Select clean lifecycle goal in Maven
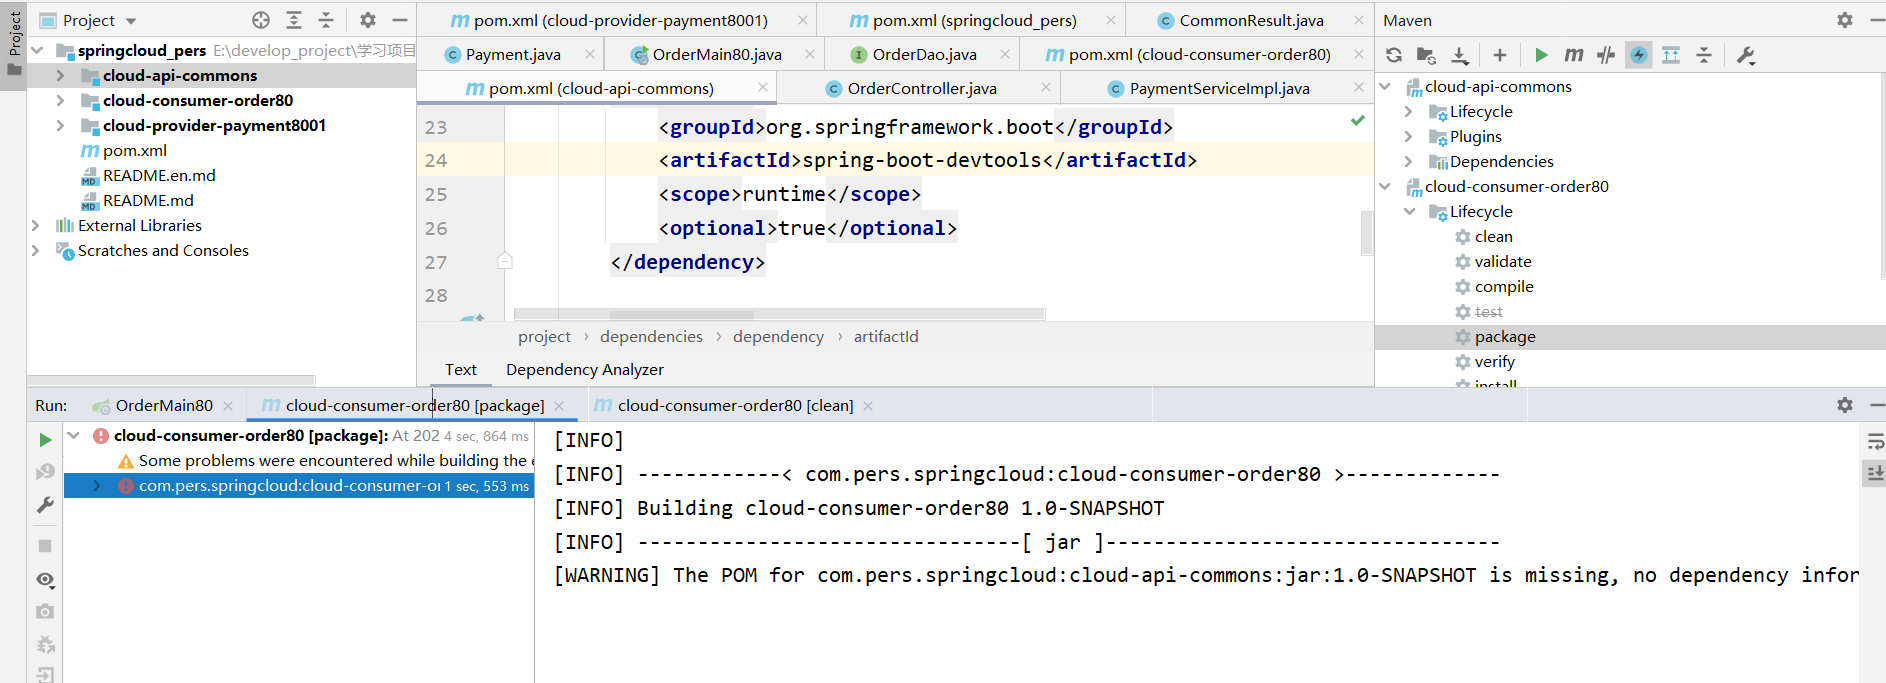1886x683 pixels. 1493,236
